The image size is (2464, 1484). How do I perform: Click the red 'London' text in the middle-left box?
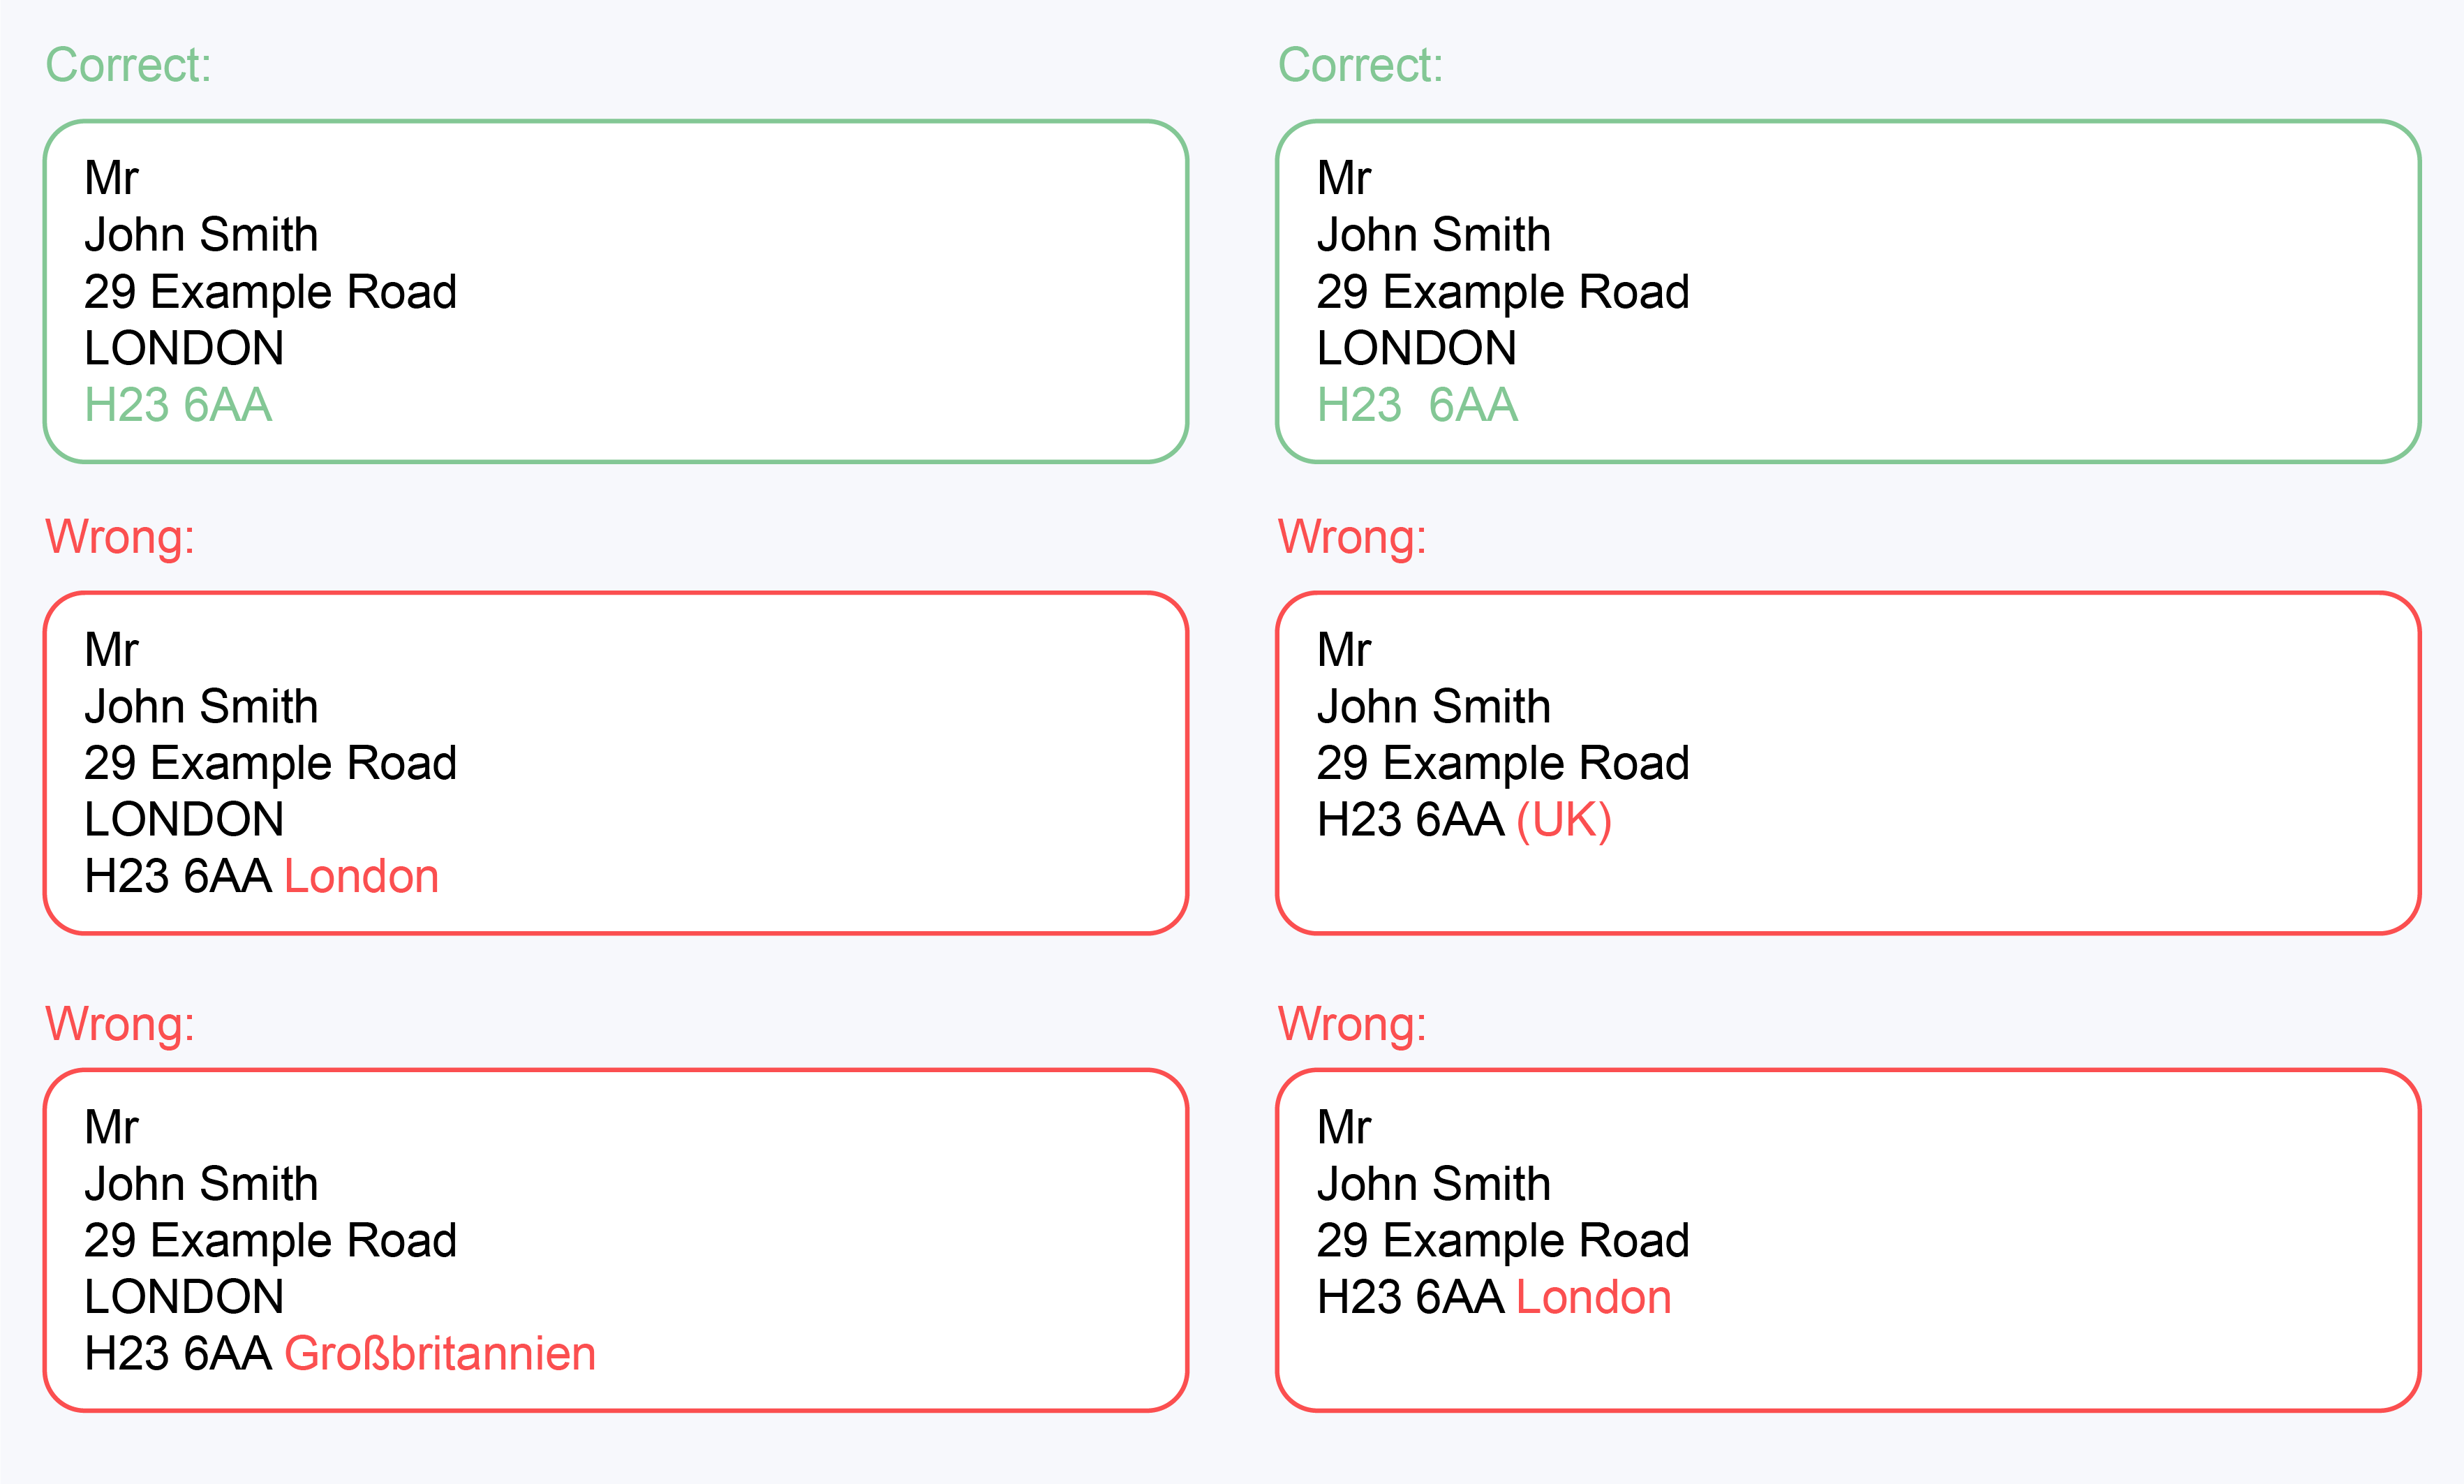tap(361, 876)
